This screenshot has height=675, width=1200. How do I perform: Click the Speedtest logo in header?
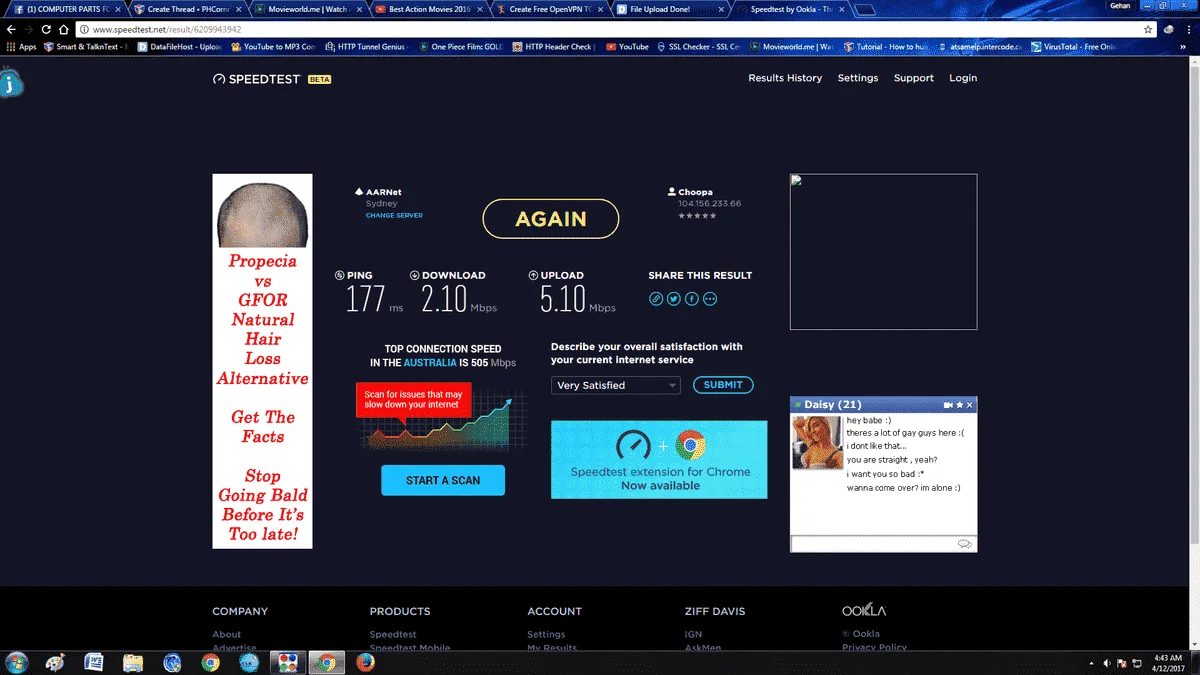pos(256,78)
